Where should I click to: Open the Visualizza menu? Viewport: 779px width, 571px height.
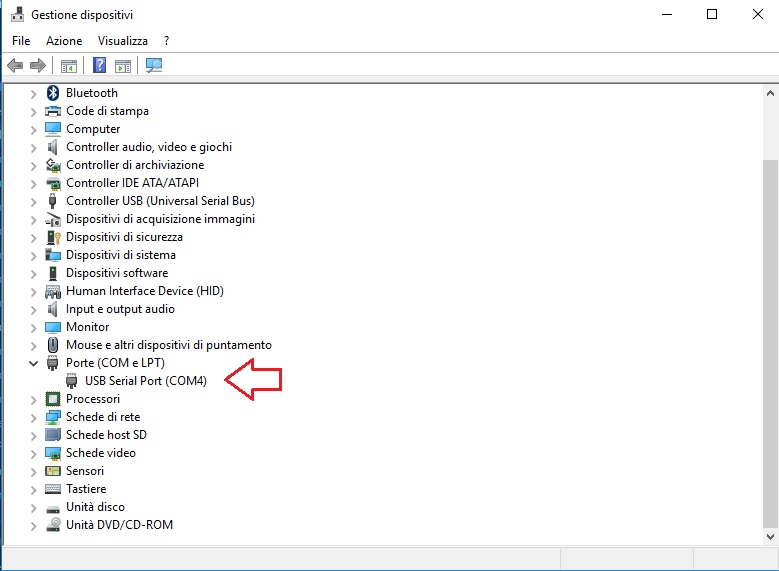[123, 41]
